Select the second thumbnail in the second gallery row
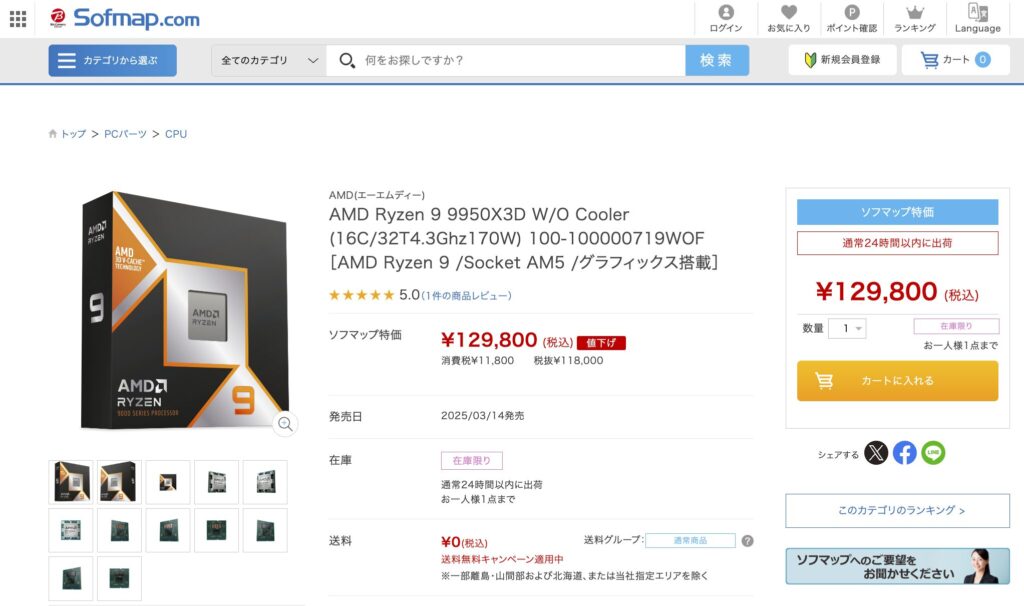This screenshot has width=1024, height=606. click(x=119, y=530)
